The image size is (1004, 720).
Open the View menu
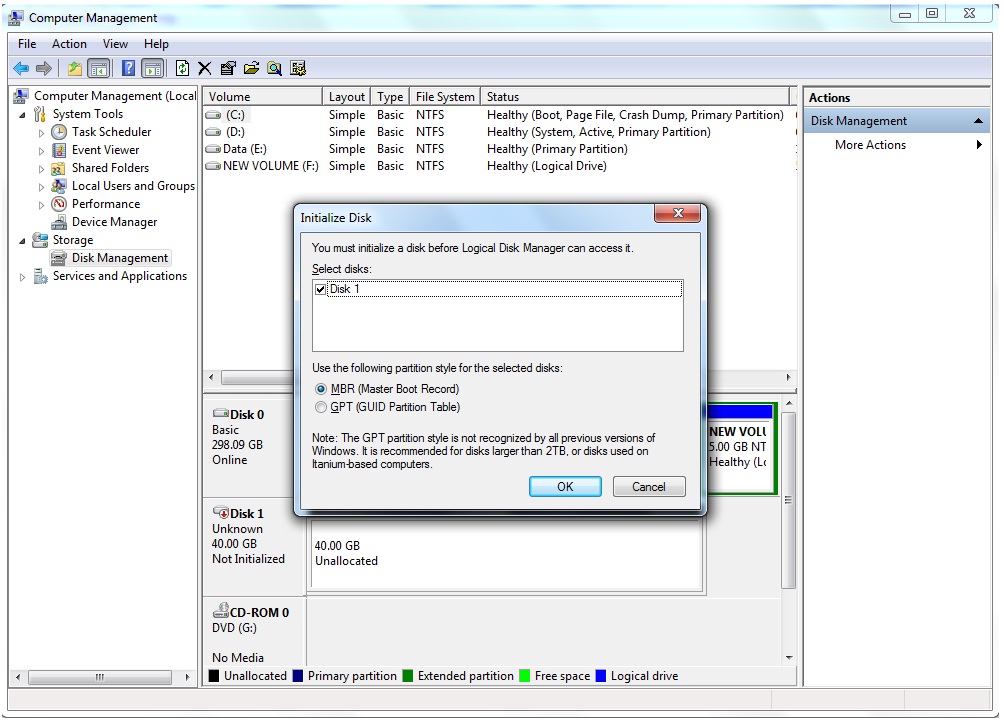tap(115, 44)
